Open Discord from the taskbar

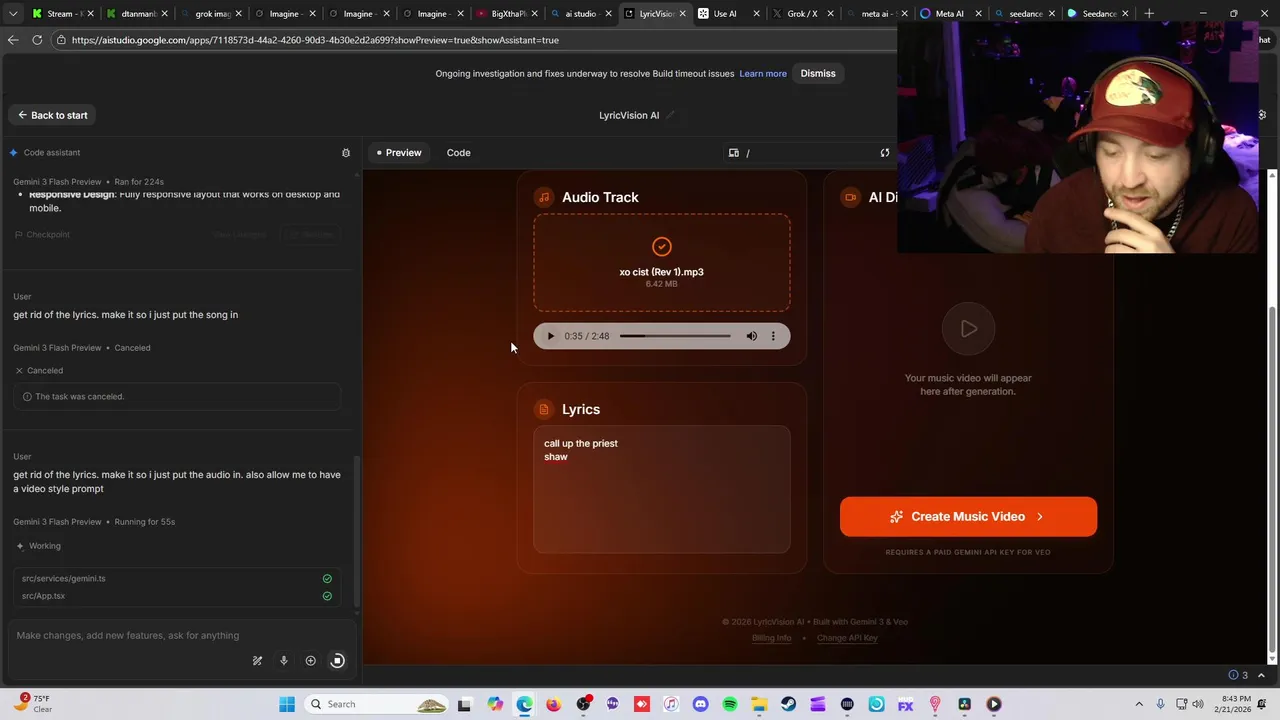pyautogui.click(x=700, y=704)
